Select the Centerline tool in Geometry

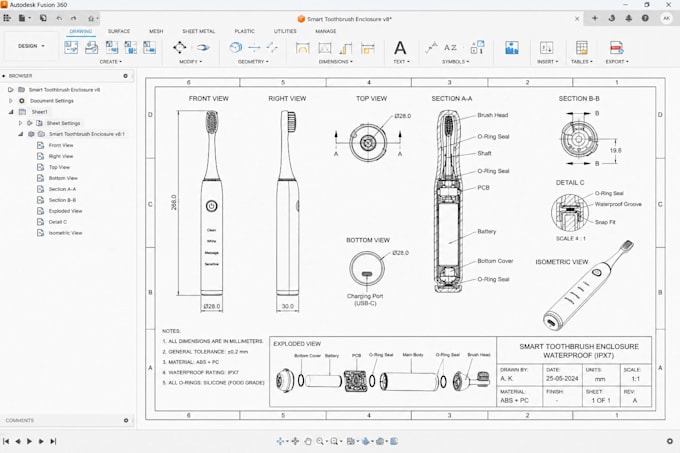(x=254, y=47)
